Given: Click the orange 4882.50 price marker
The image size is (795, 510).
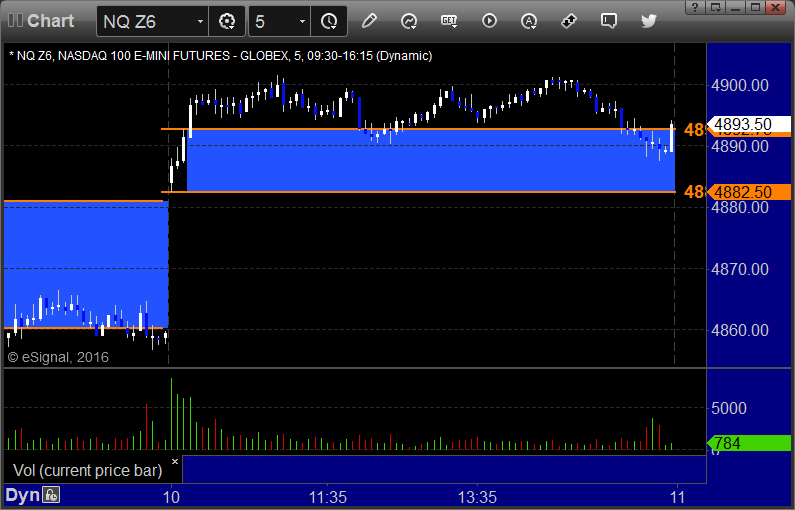Looking at the screenshot, I should point(749,192).
